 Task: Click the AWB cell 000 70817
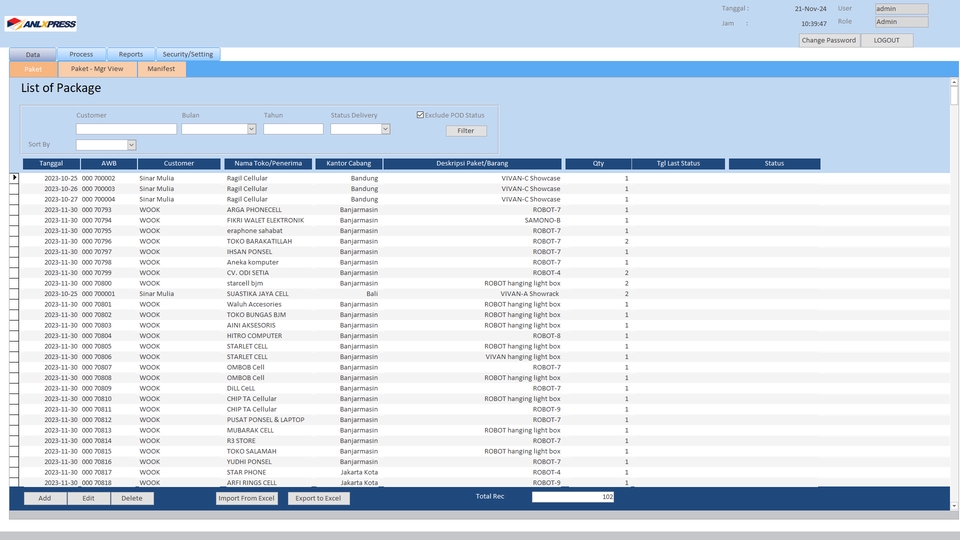pyautogui.click(x=97, y=472)
